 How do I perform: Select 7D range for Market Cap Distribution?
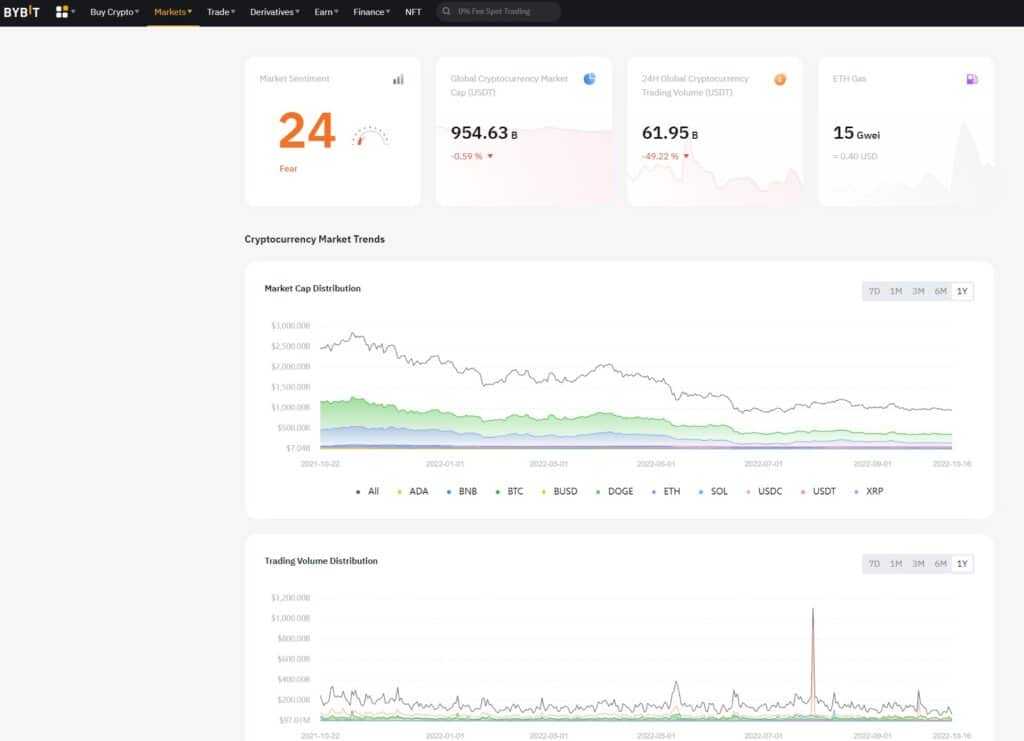pyautogui.click(x=874, y=291)
